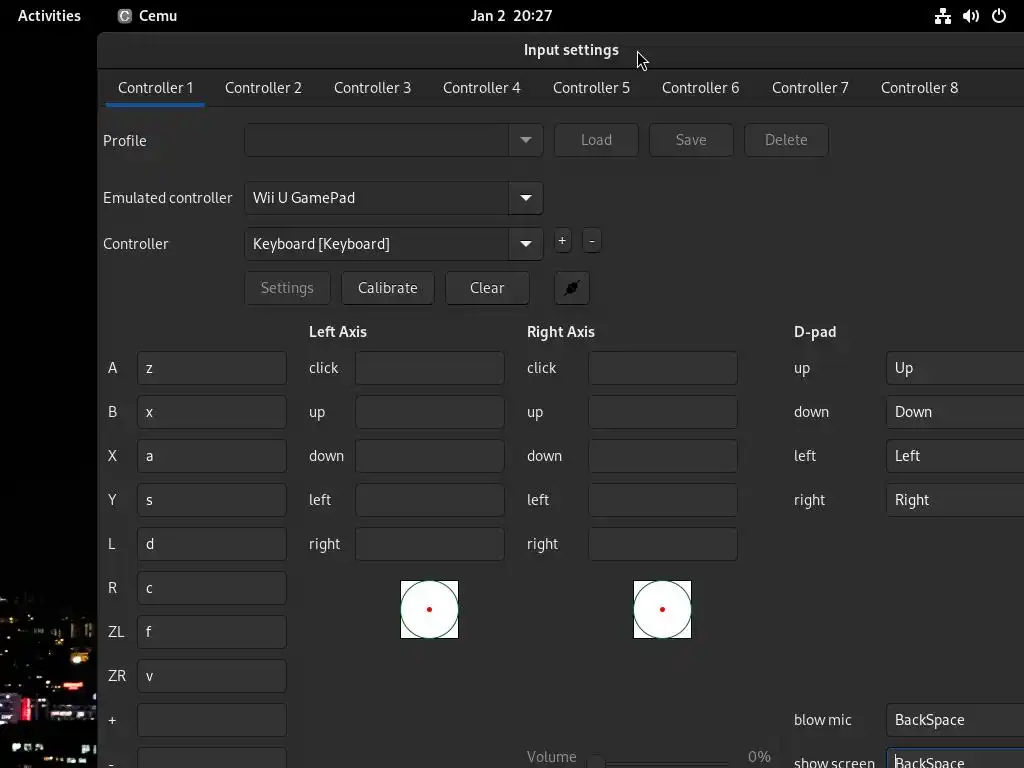Viewport: 1024px width, 768px height.
Task: Click the controller connection plug icon
Action: 571,288
